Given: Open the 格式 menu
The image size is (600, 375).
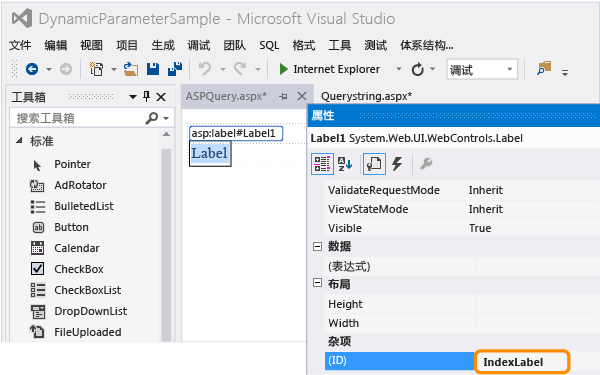Looking at the screenshot, I should 304,46.
